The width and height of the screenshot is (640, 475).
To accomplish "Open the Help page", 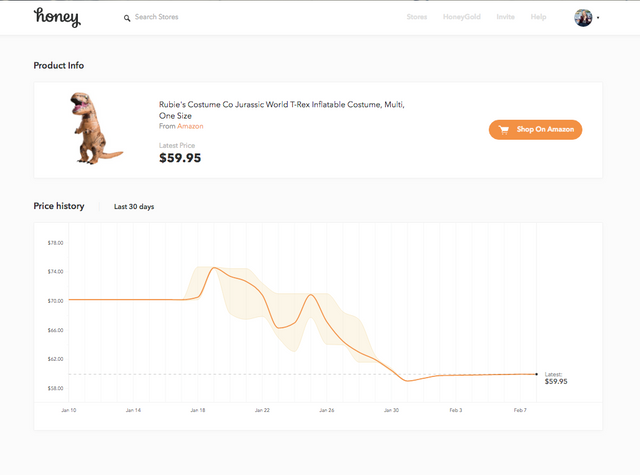I will (x=539, y=18).
